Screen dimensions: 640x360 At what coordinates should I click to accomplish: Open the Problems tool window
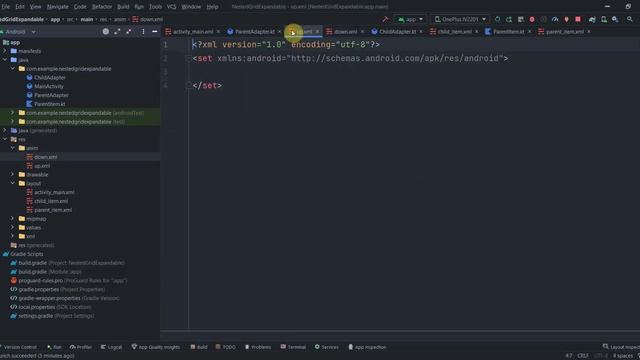(258, 347)
